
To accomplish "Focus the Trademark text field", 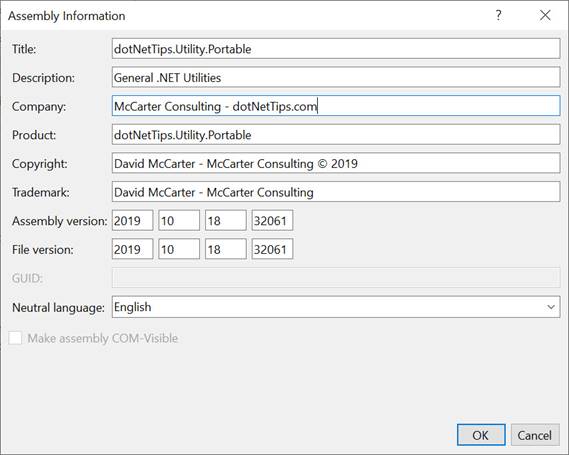I will (x=336, y=192).
